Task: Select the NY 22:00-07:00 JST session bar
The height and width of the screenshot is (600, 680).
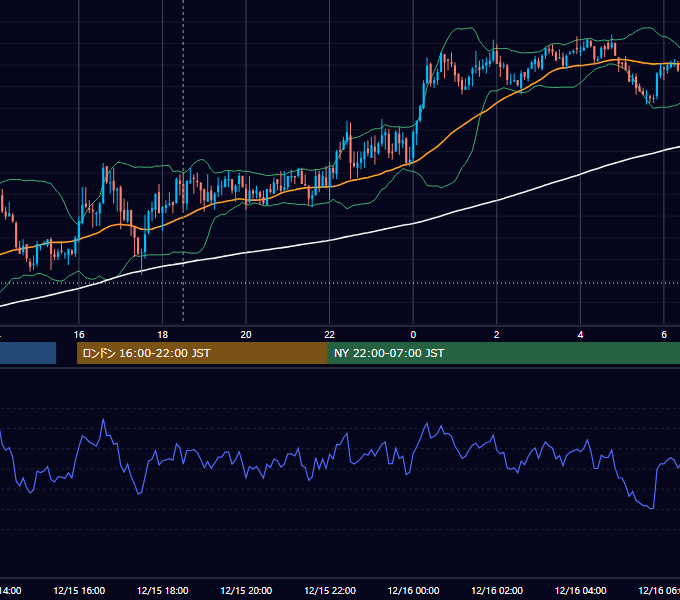Action: pos(503,353)
